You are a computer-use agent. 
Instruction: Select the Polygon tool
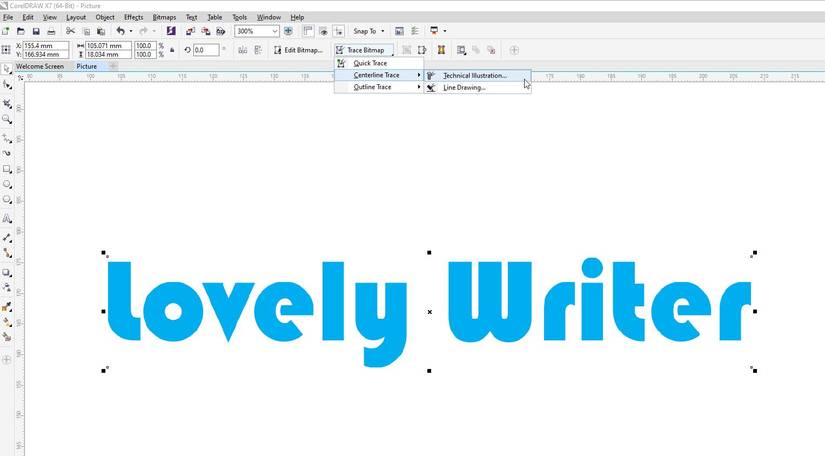pos(7,200)
